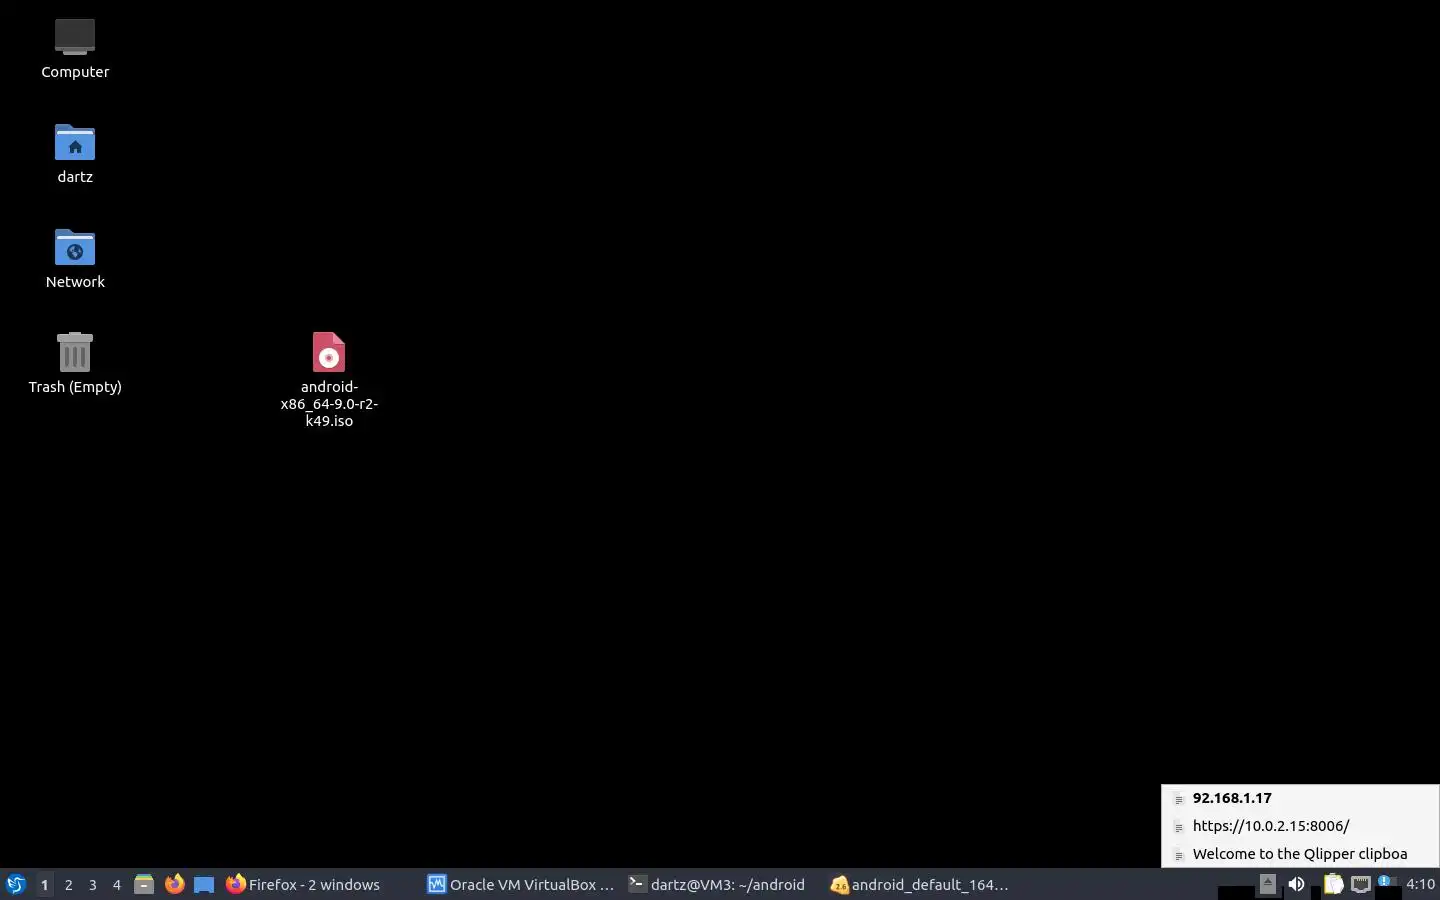1440x900 pixels.
Task: Click the 4:10 clock in the panel
Action: [1420, 884]
